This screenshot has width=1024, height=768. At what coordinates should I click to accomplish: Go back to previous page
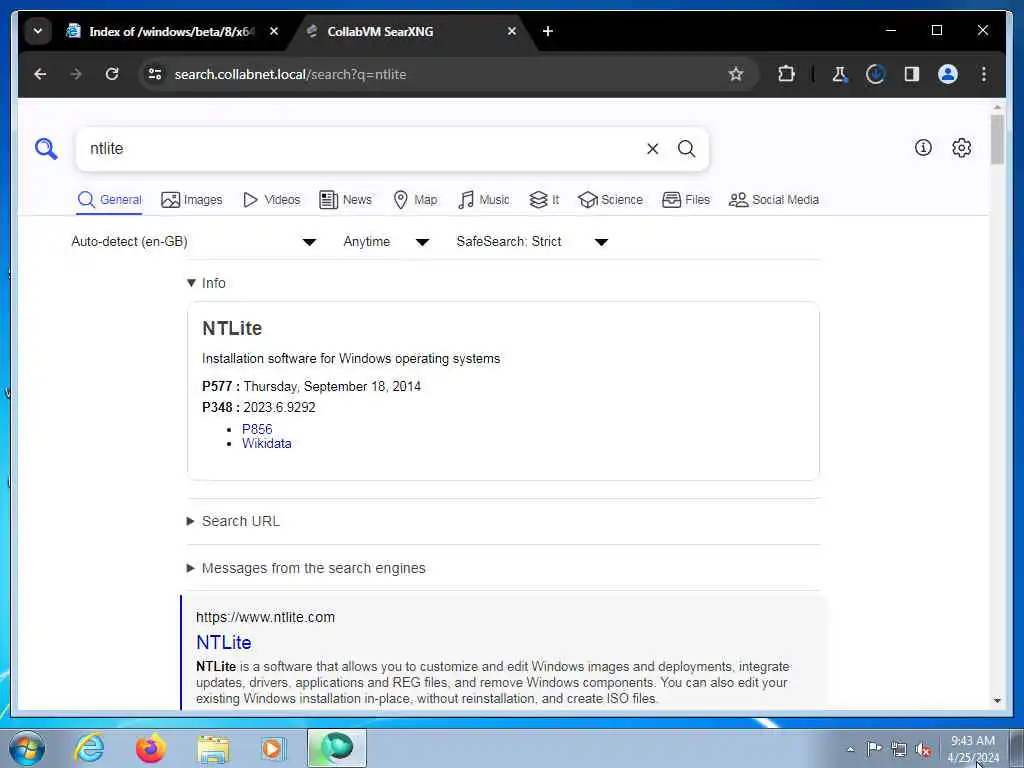[x=40, y=74]
